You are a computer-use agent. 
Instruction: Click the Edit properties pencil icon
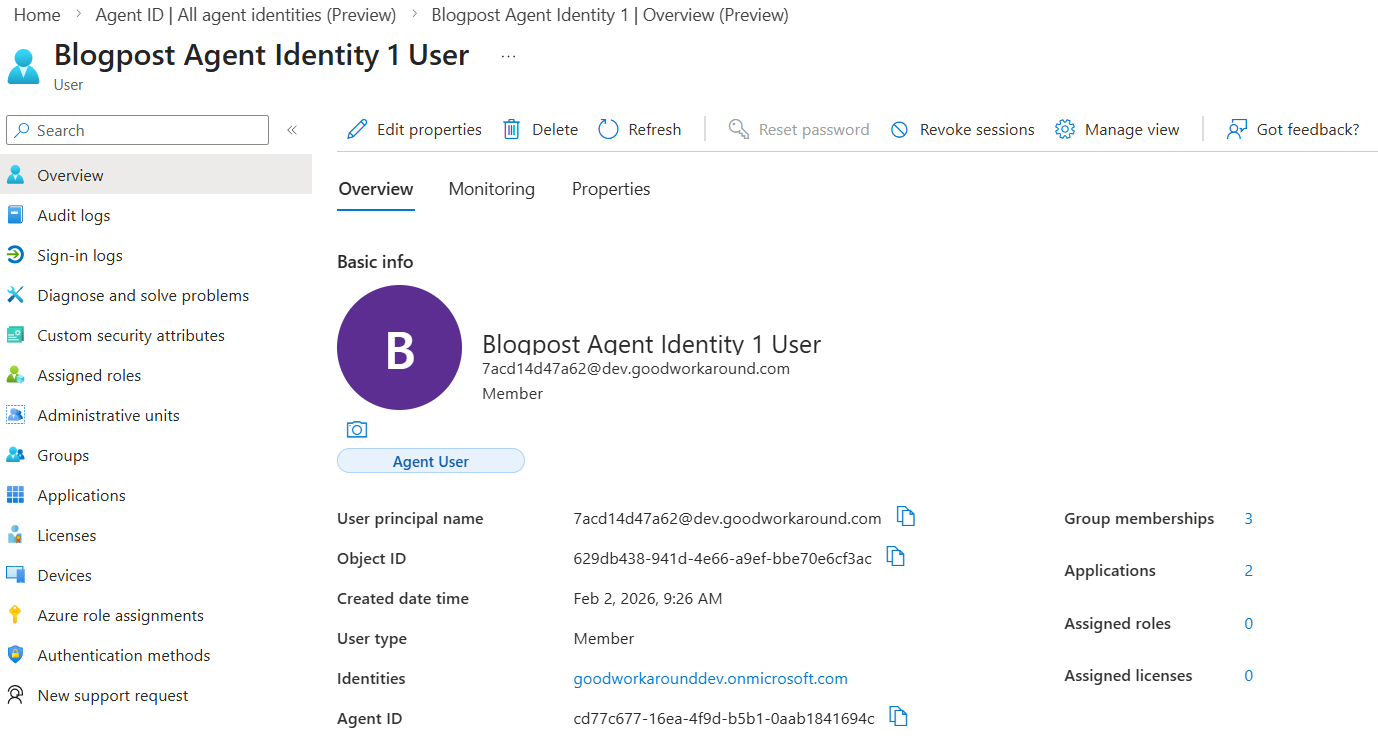pyautogui.click(x=357, y=130)
